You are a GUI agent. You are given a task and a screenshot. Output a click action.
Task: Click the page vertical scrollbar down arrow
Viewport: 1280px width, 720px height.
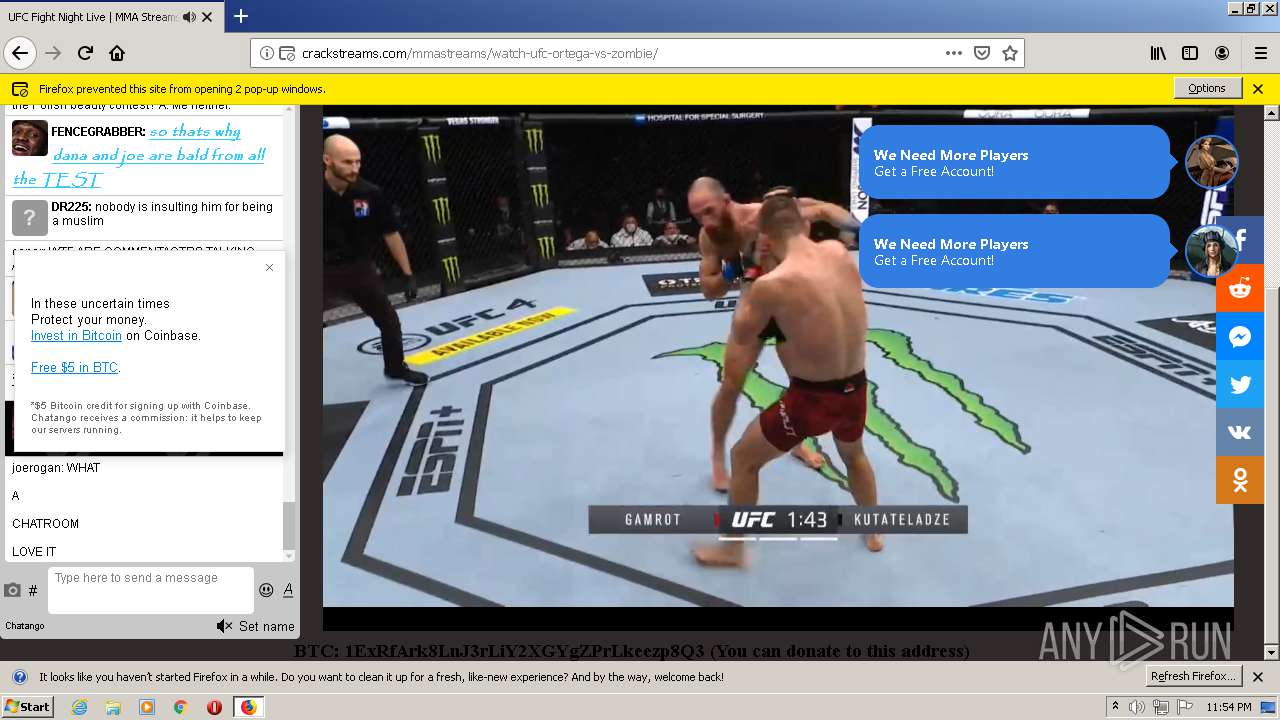pos(1271,653)
